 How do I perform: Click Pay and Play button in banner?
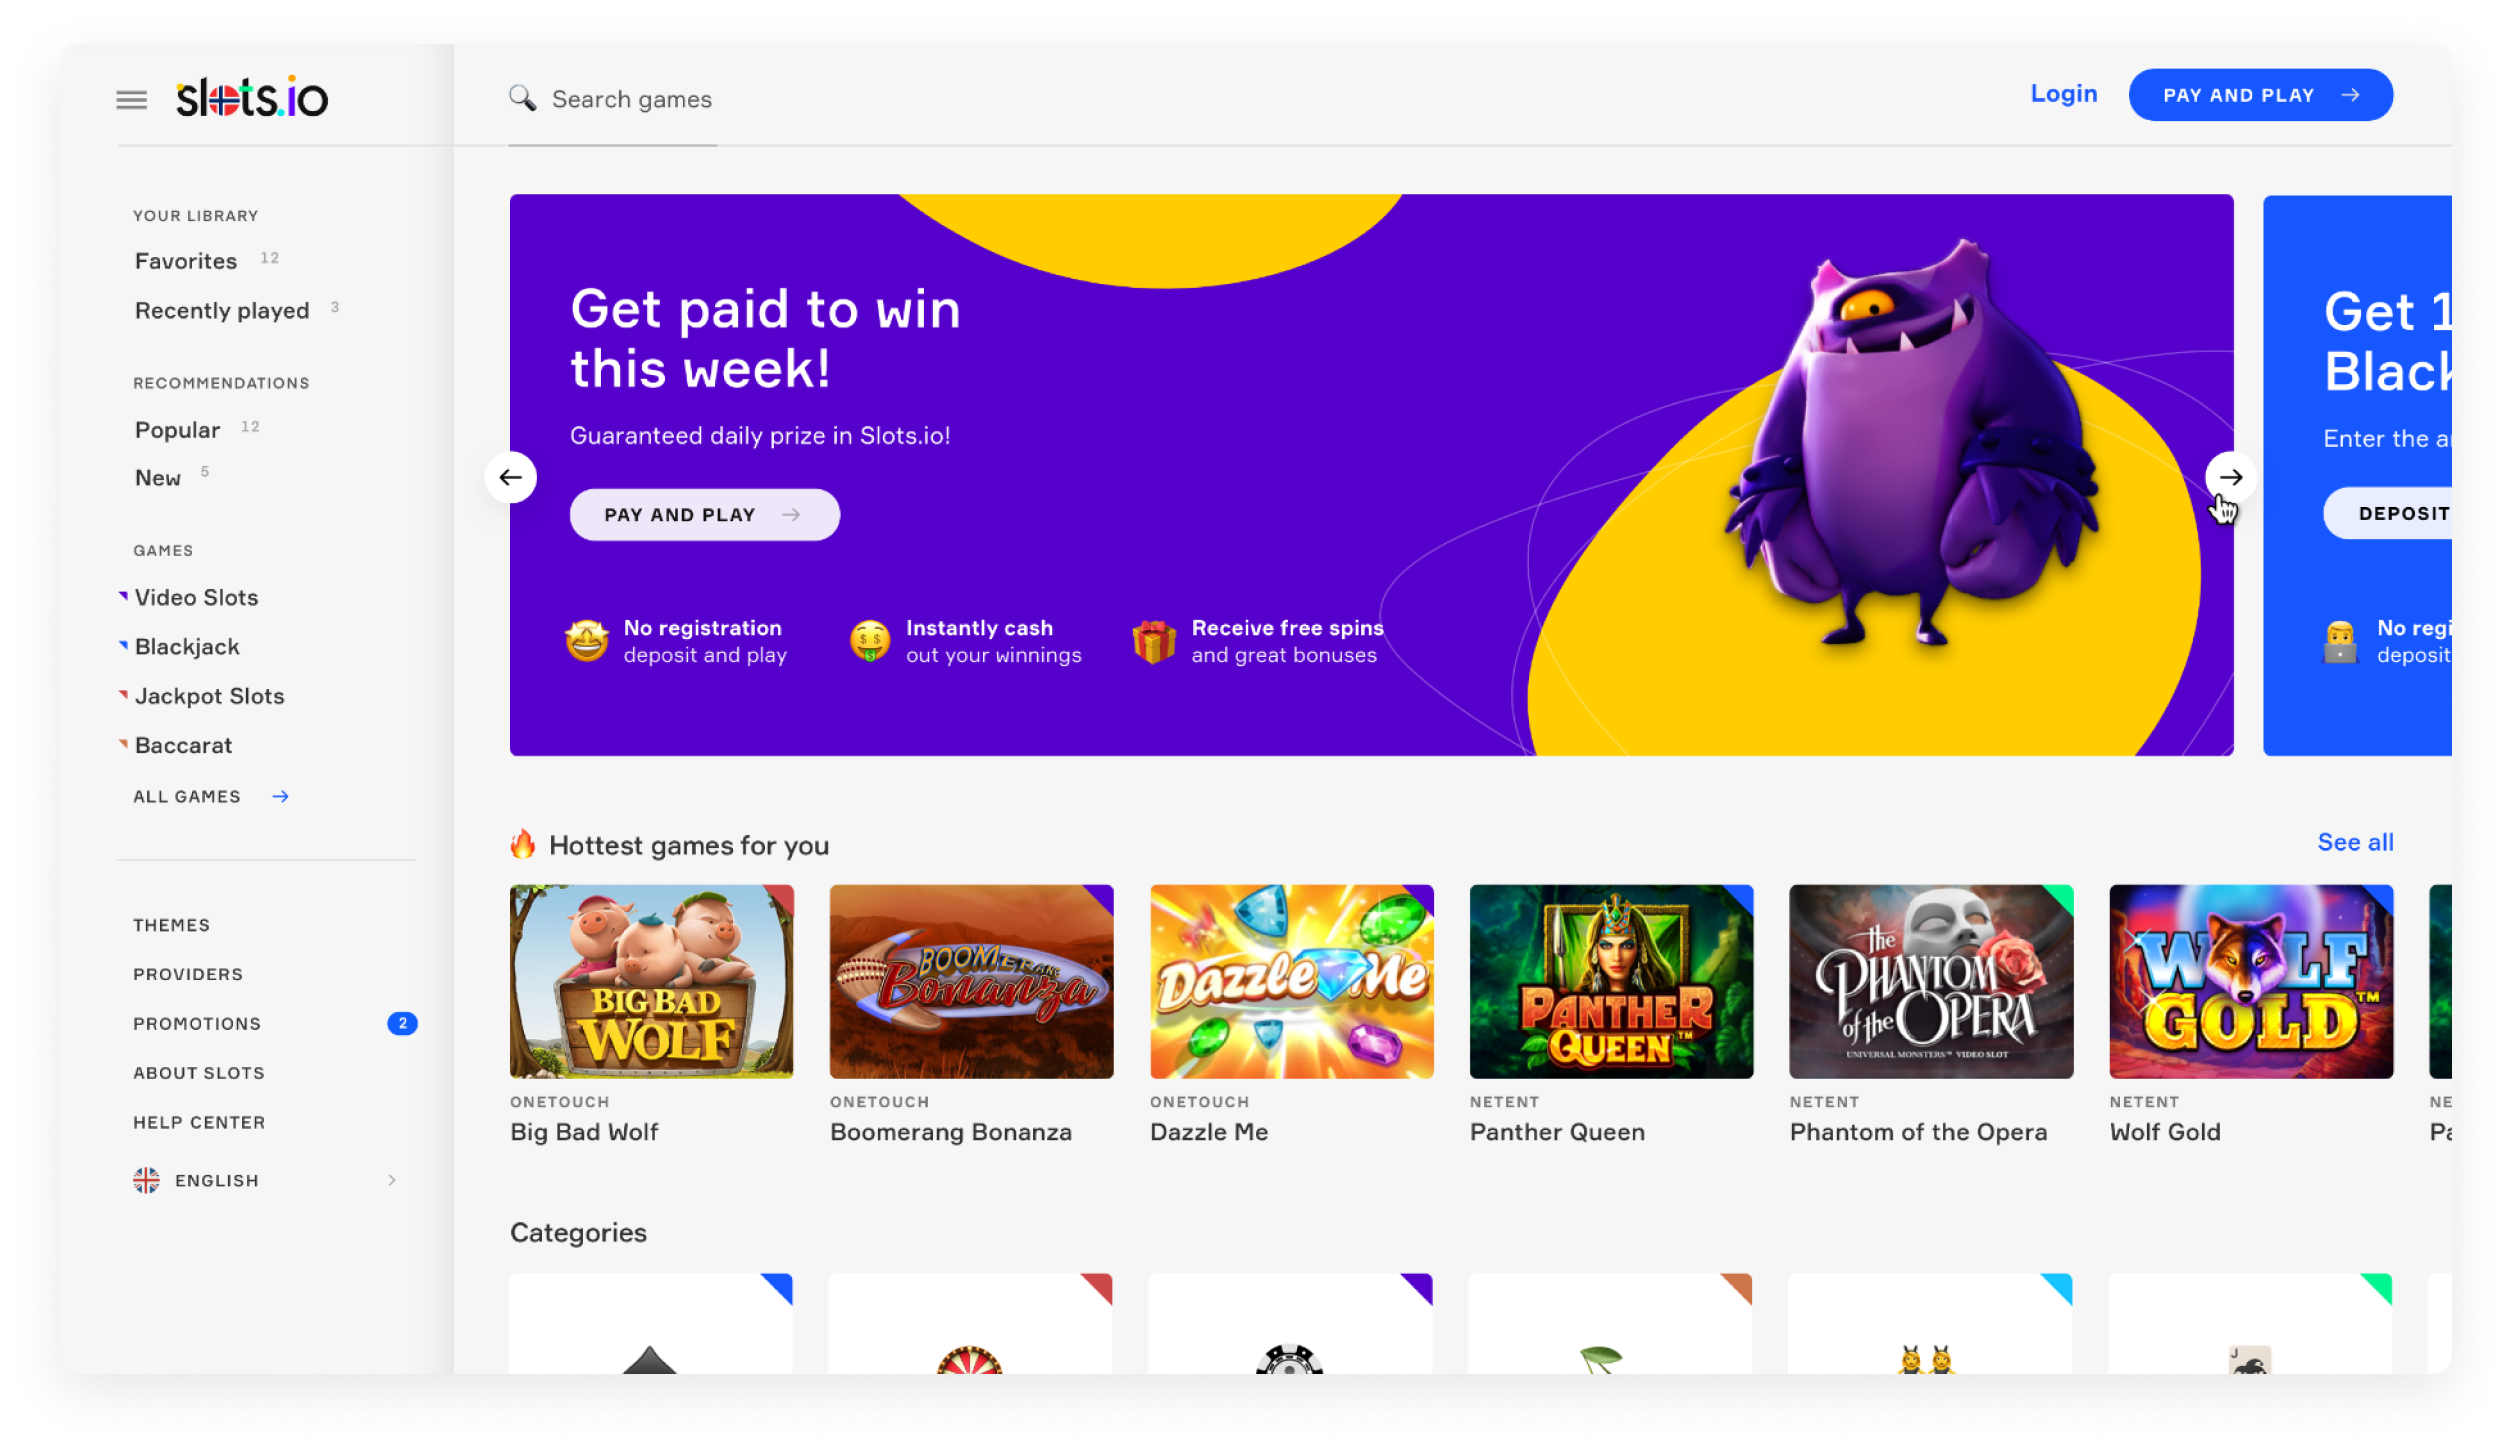point(705,515)
